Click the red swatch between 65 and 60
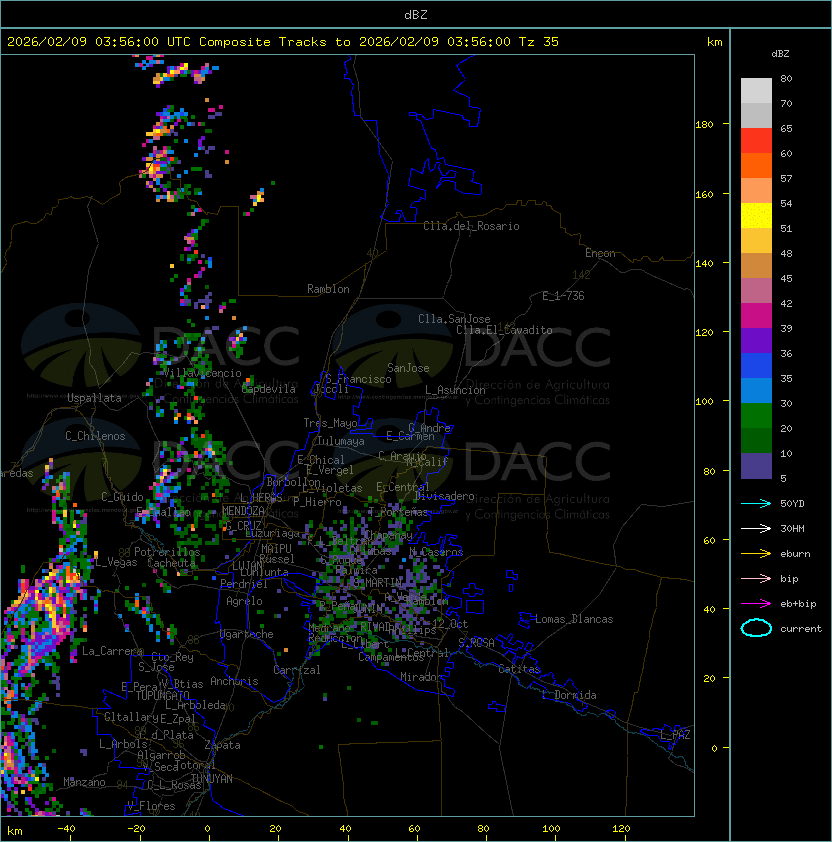Image resolution: width=832 pixels, height=842 pixels. click(756, 141)
